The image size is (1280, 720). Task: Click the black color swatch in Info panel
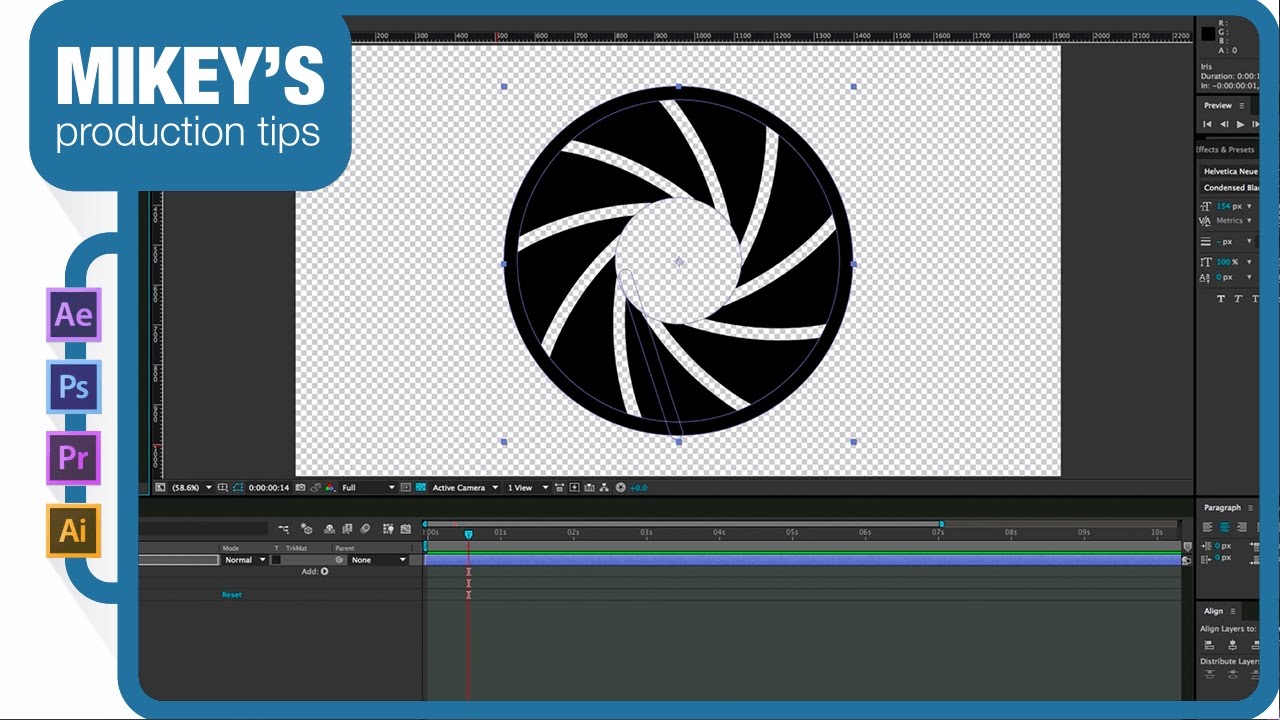tap(1208, 34)
